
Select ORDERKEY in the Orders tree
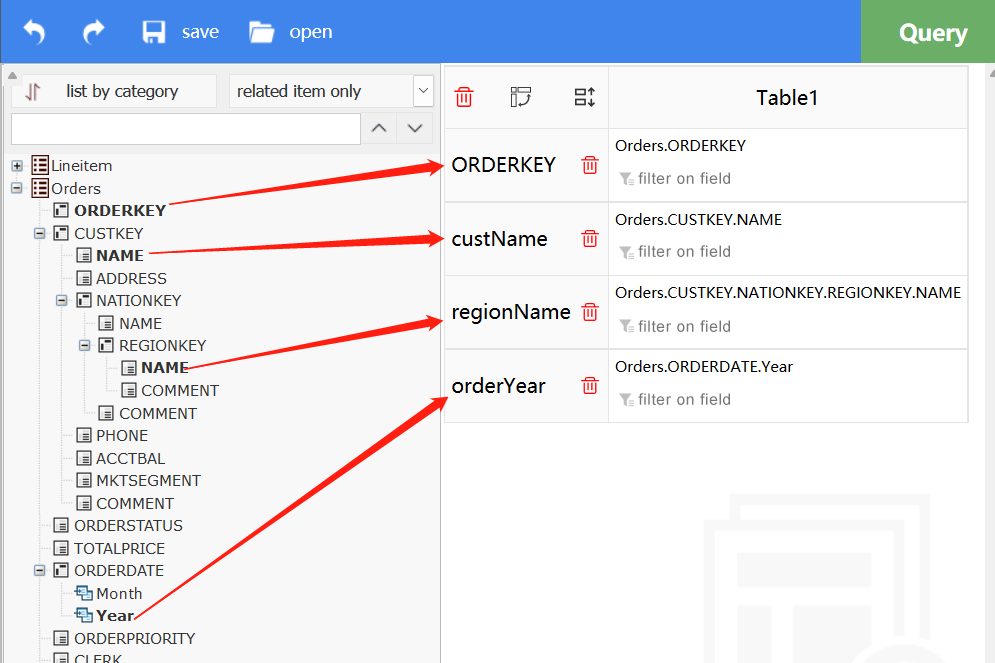(x=120, y=211)
